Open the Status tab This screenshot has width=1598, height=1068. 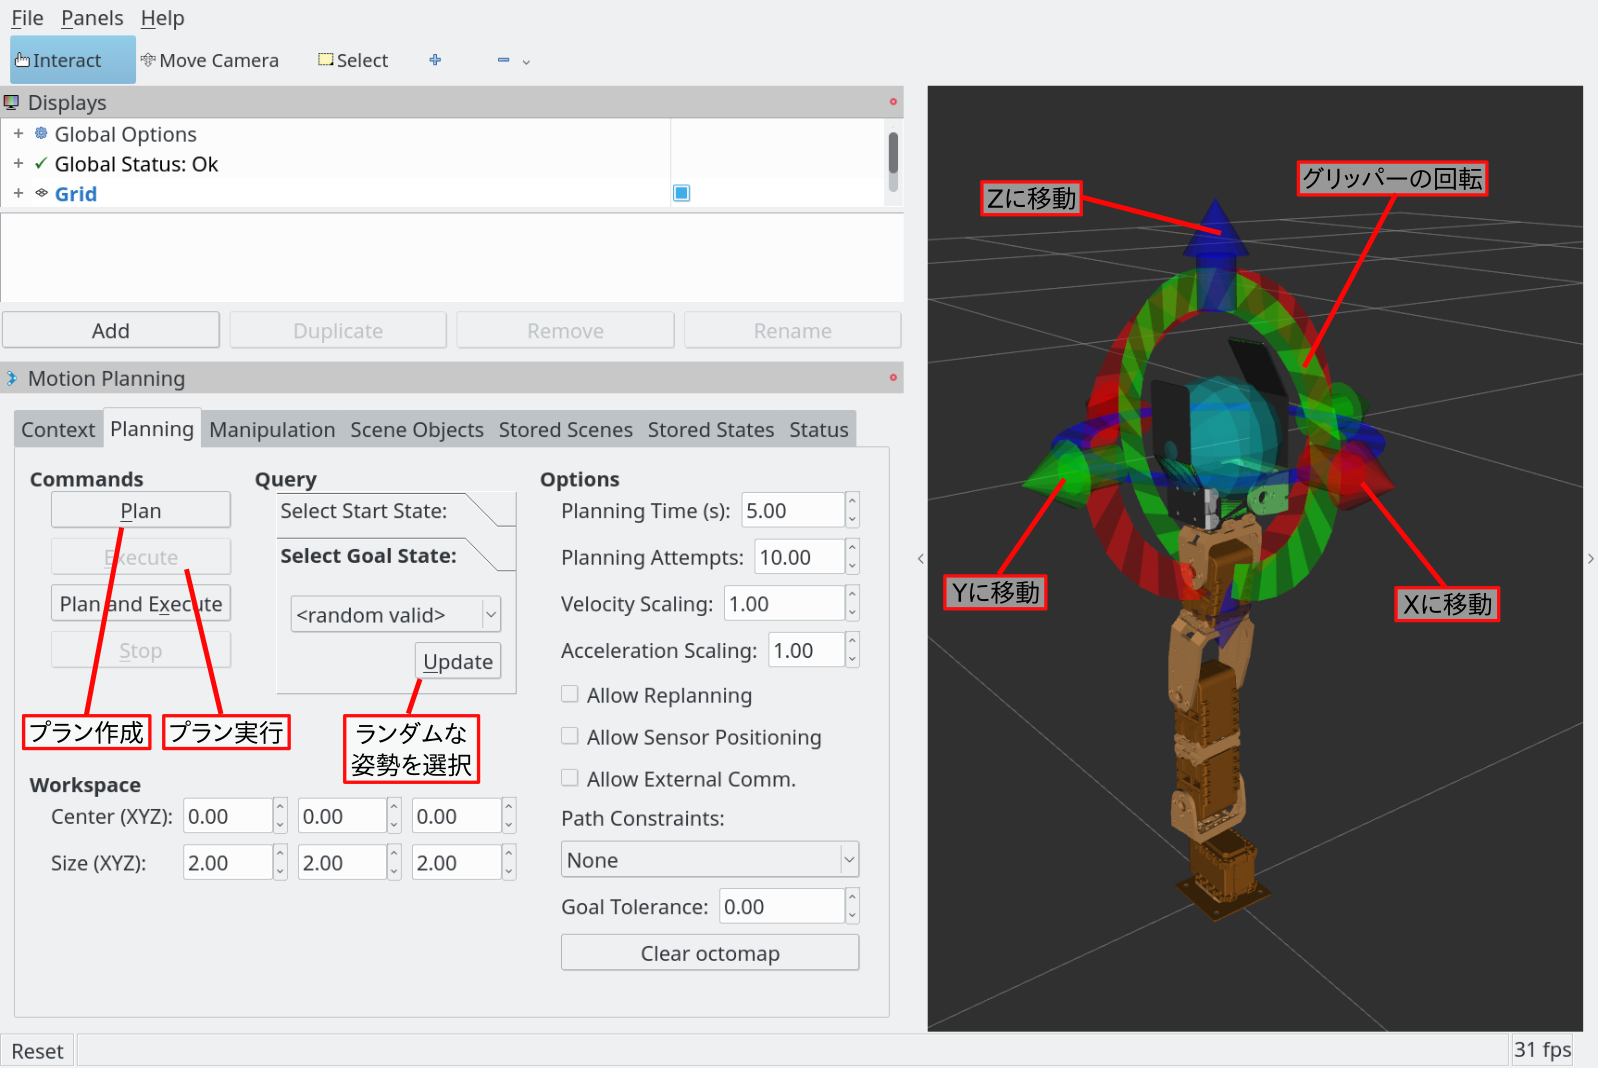click(x=819, y=430)
